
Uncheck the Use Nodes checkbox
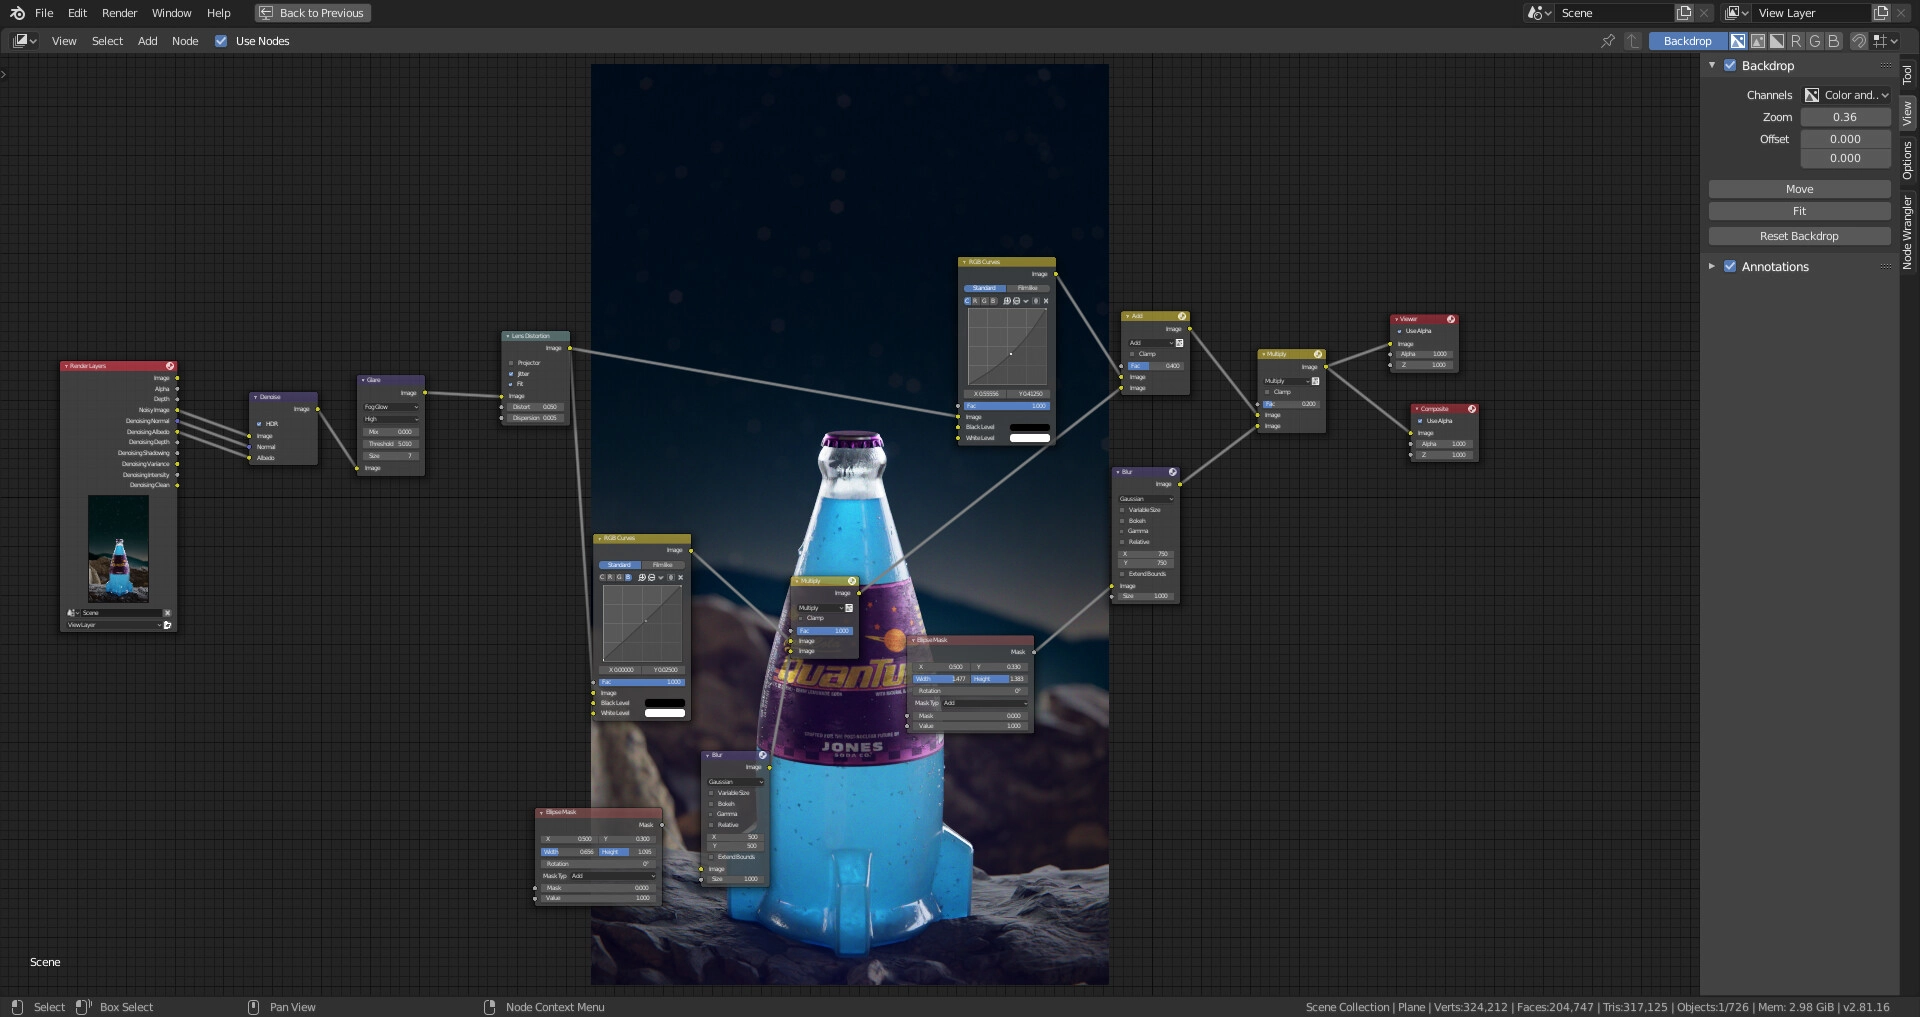tap(221, 41)
